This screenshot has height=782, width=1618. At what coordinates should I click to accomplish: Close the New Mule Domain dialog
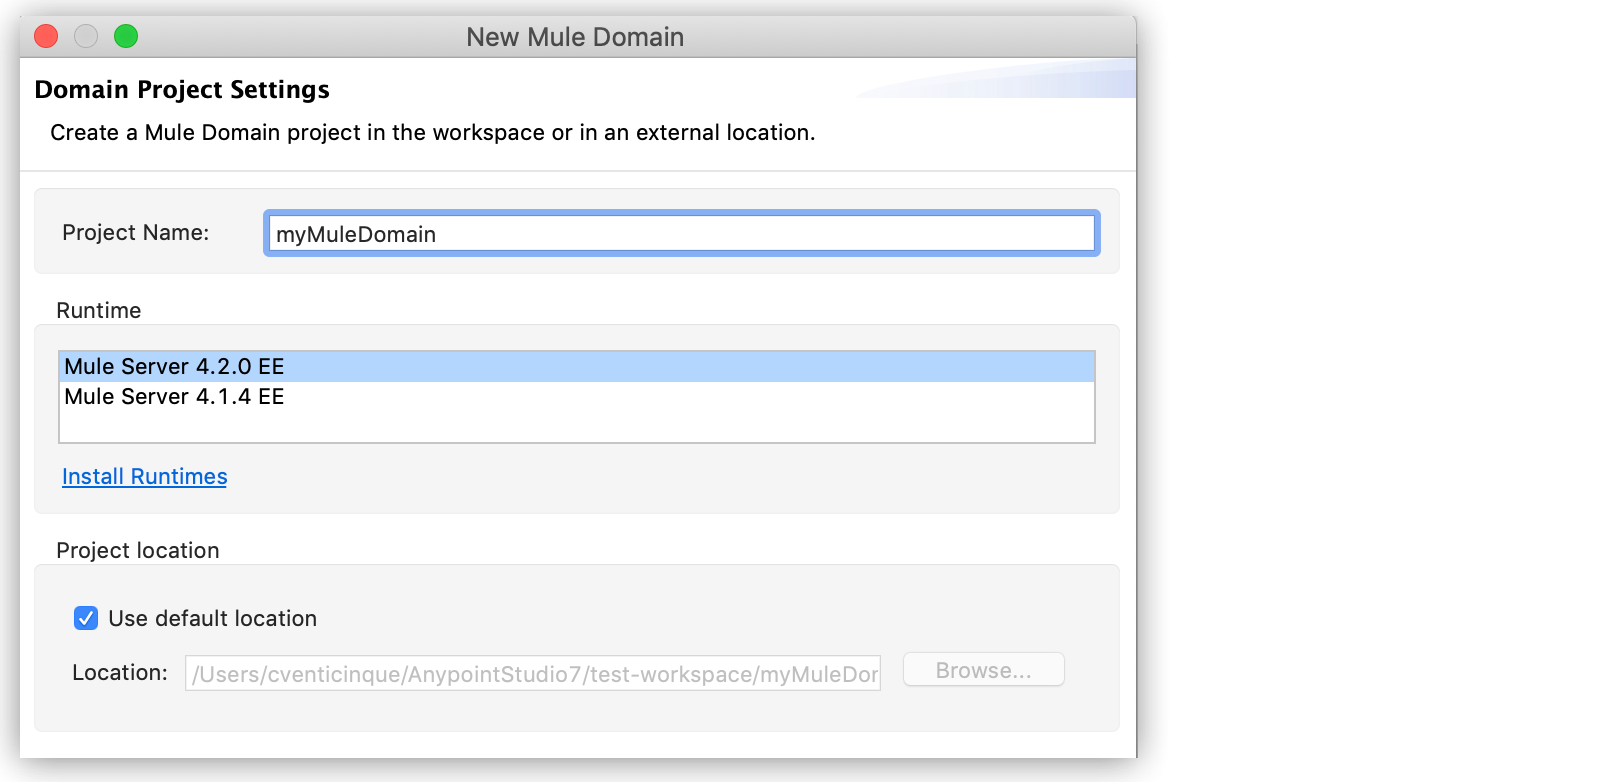tap(46, 37)
